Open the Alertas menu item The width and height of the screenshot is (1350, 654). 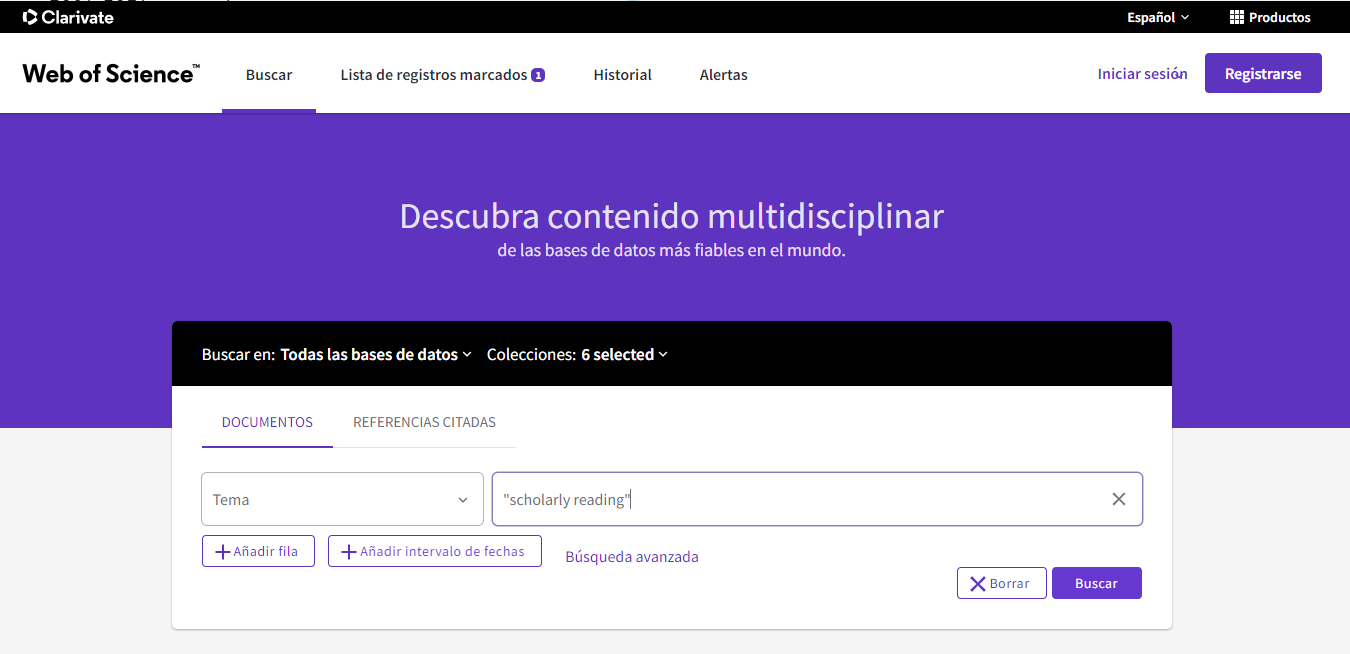724,75
